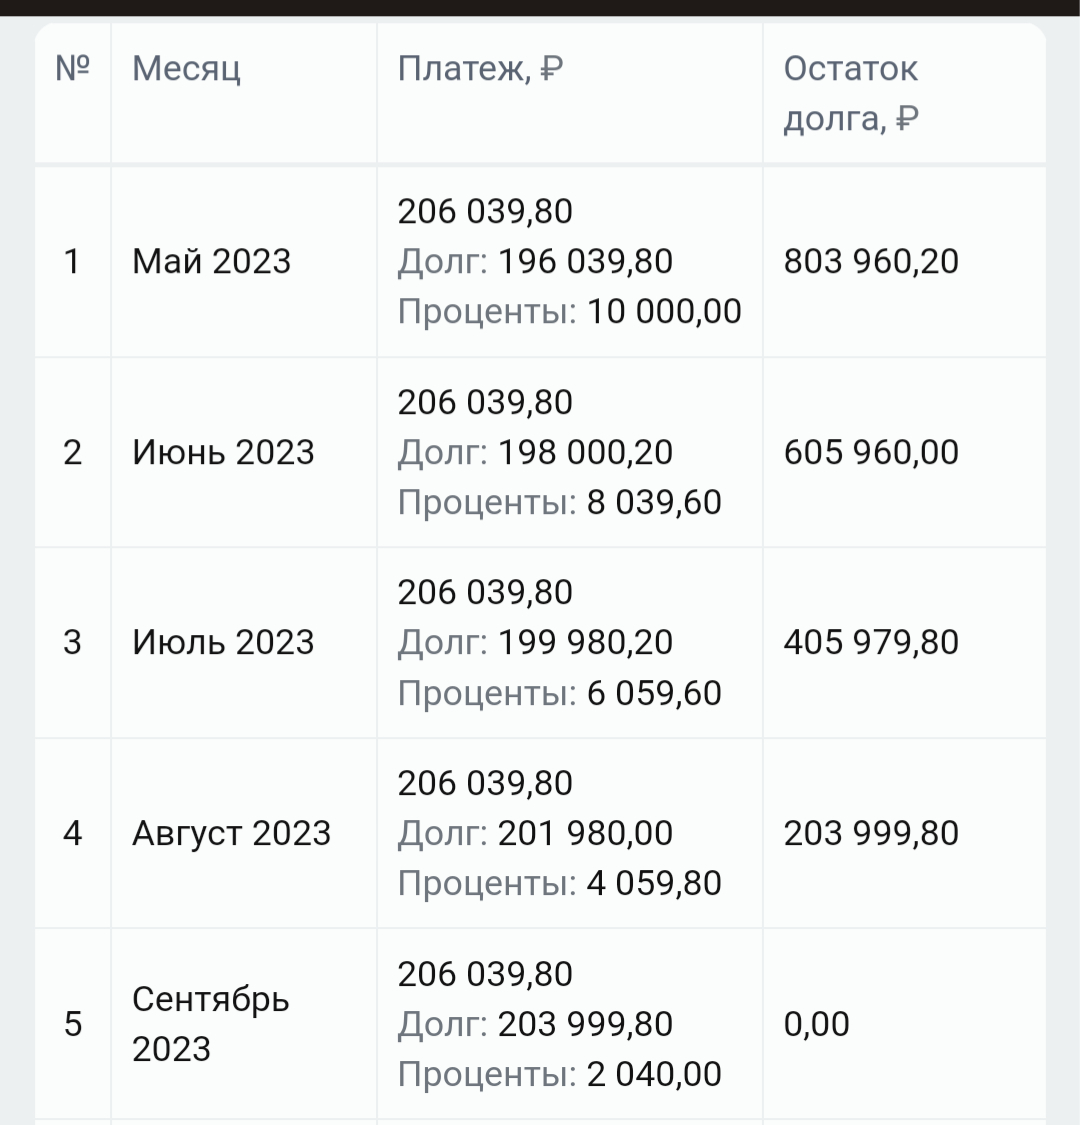Click the zero remaining debt value 0,00
The width and height of the screenshot is (1080, 1125).
[816, 1024]
